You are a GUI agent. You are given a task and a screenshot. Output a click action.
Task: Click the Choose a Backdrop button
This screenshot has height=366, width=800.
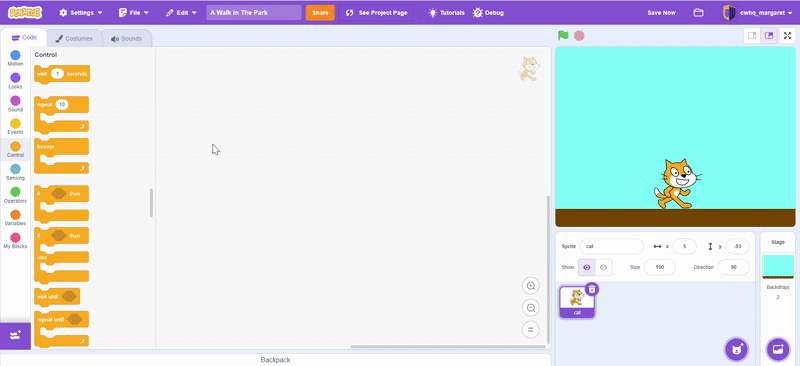pos(778,349)
